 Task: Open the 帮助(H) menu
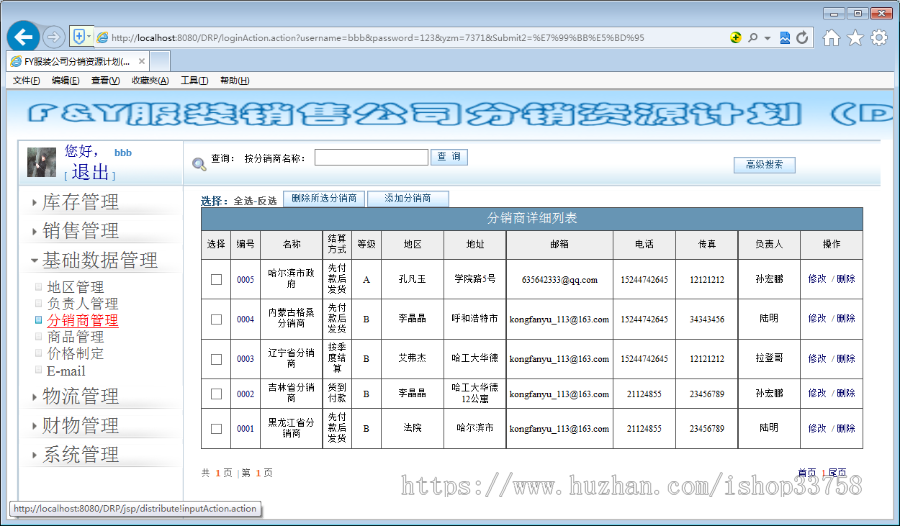(235, 80)
